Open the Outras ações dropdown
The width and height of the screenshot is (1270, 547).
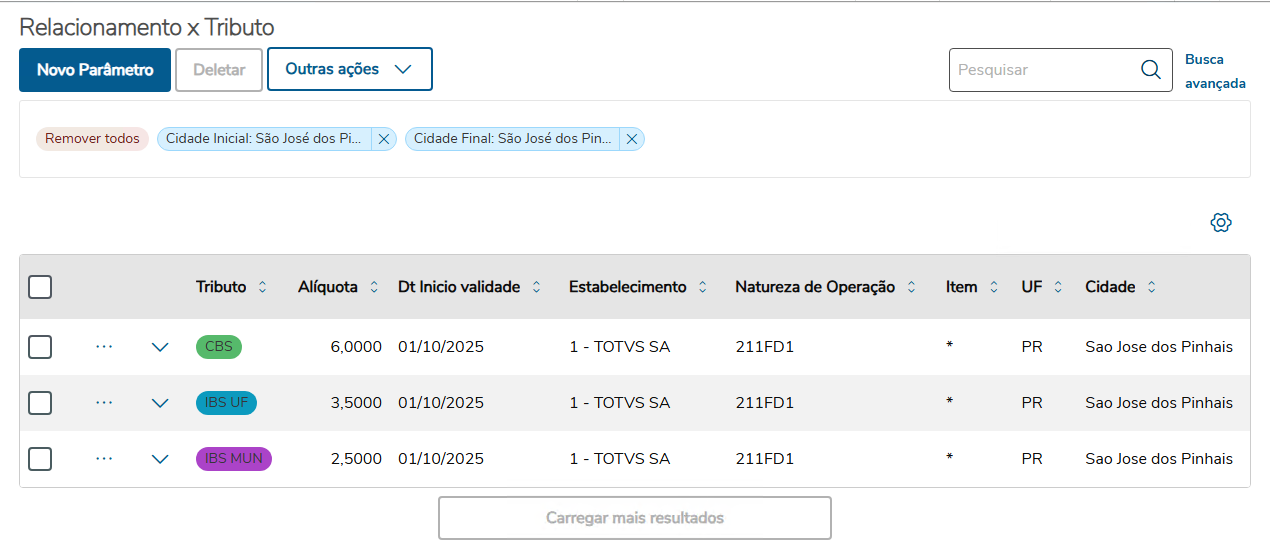[349, 69]
